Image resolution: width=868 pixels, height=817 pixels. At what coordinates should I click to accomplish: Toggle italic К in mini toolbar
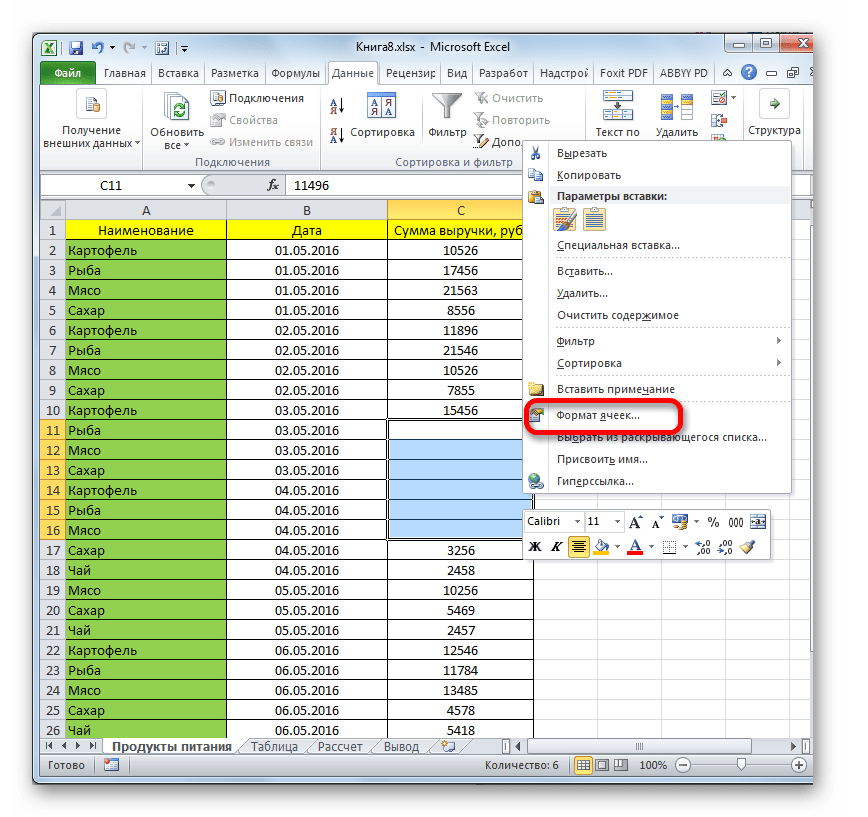[555, 546]
